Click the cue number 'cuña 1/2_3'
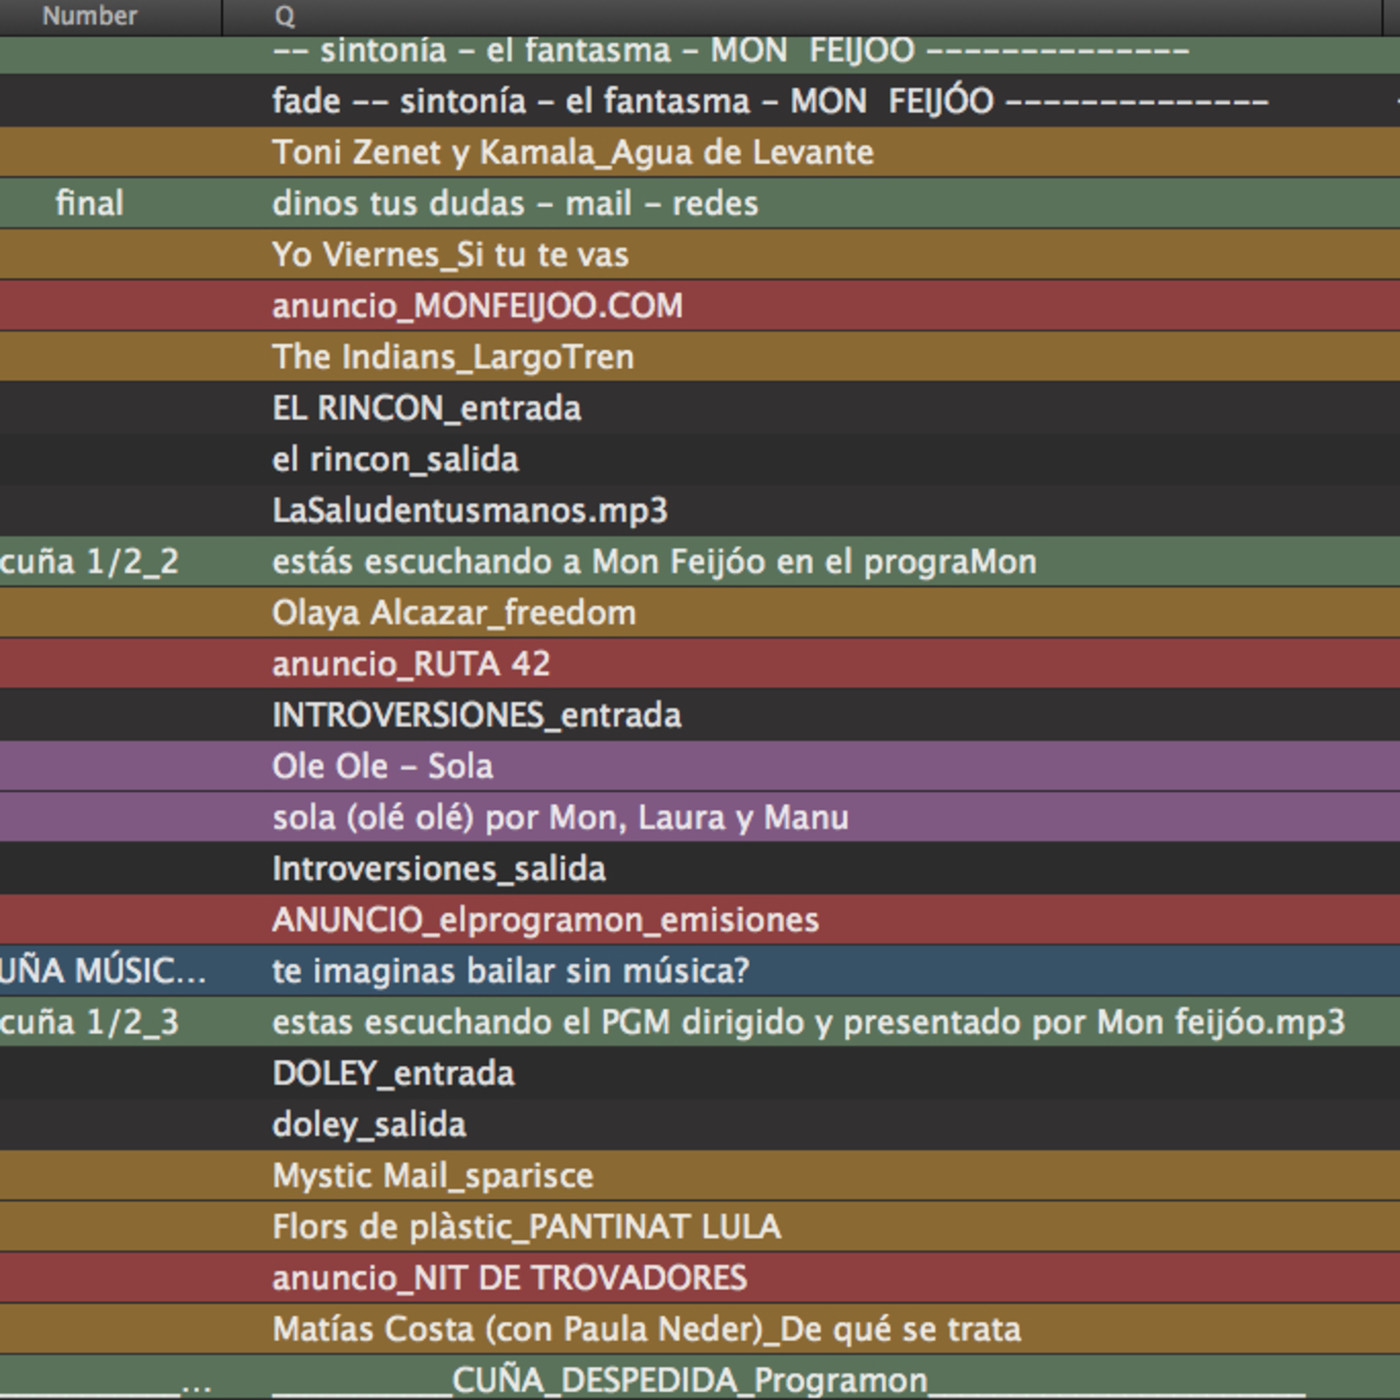1400x1400 pixels. coord(90,1023)
